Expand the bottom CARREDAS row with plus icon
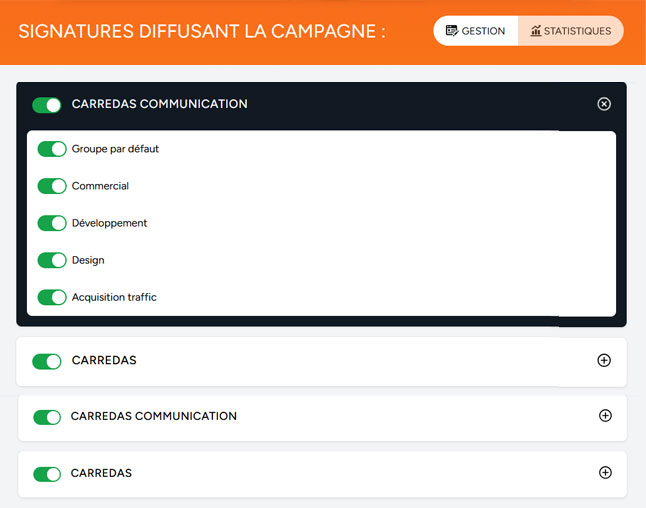646x508 pixels. coord(604,473)
